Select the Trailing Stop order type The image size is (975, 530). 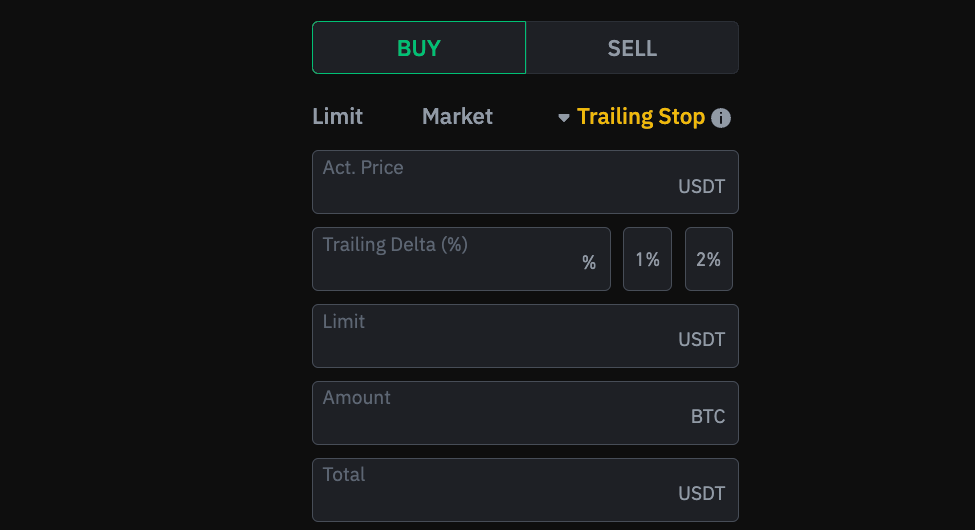click(x=640, y=117)
